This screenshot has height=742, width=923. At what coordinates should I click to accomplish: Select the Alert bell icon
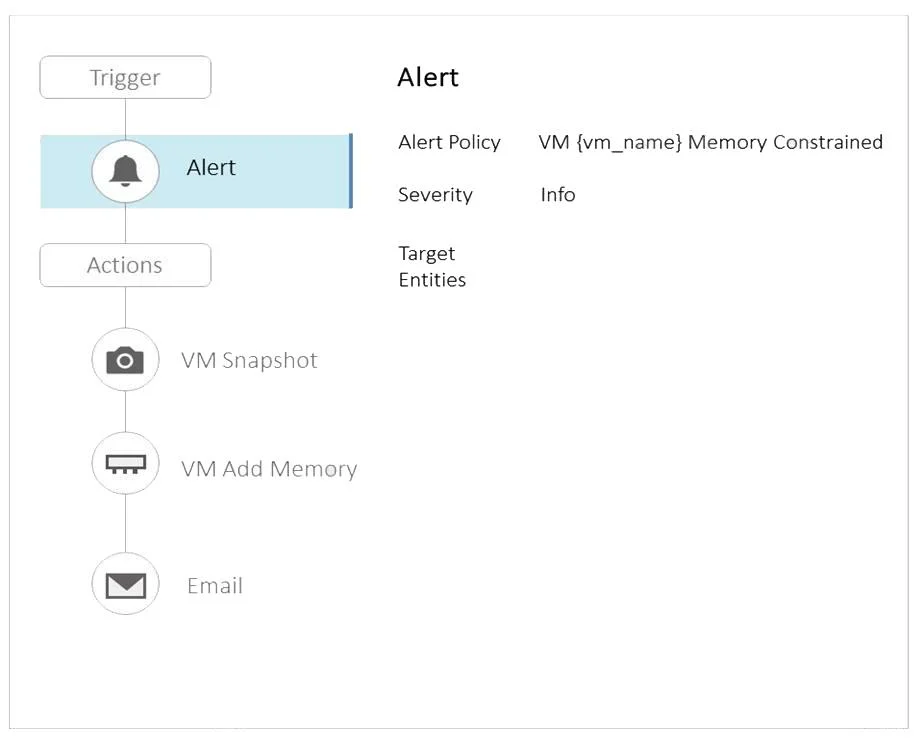click(125, 171)
